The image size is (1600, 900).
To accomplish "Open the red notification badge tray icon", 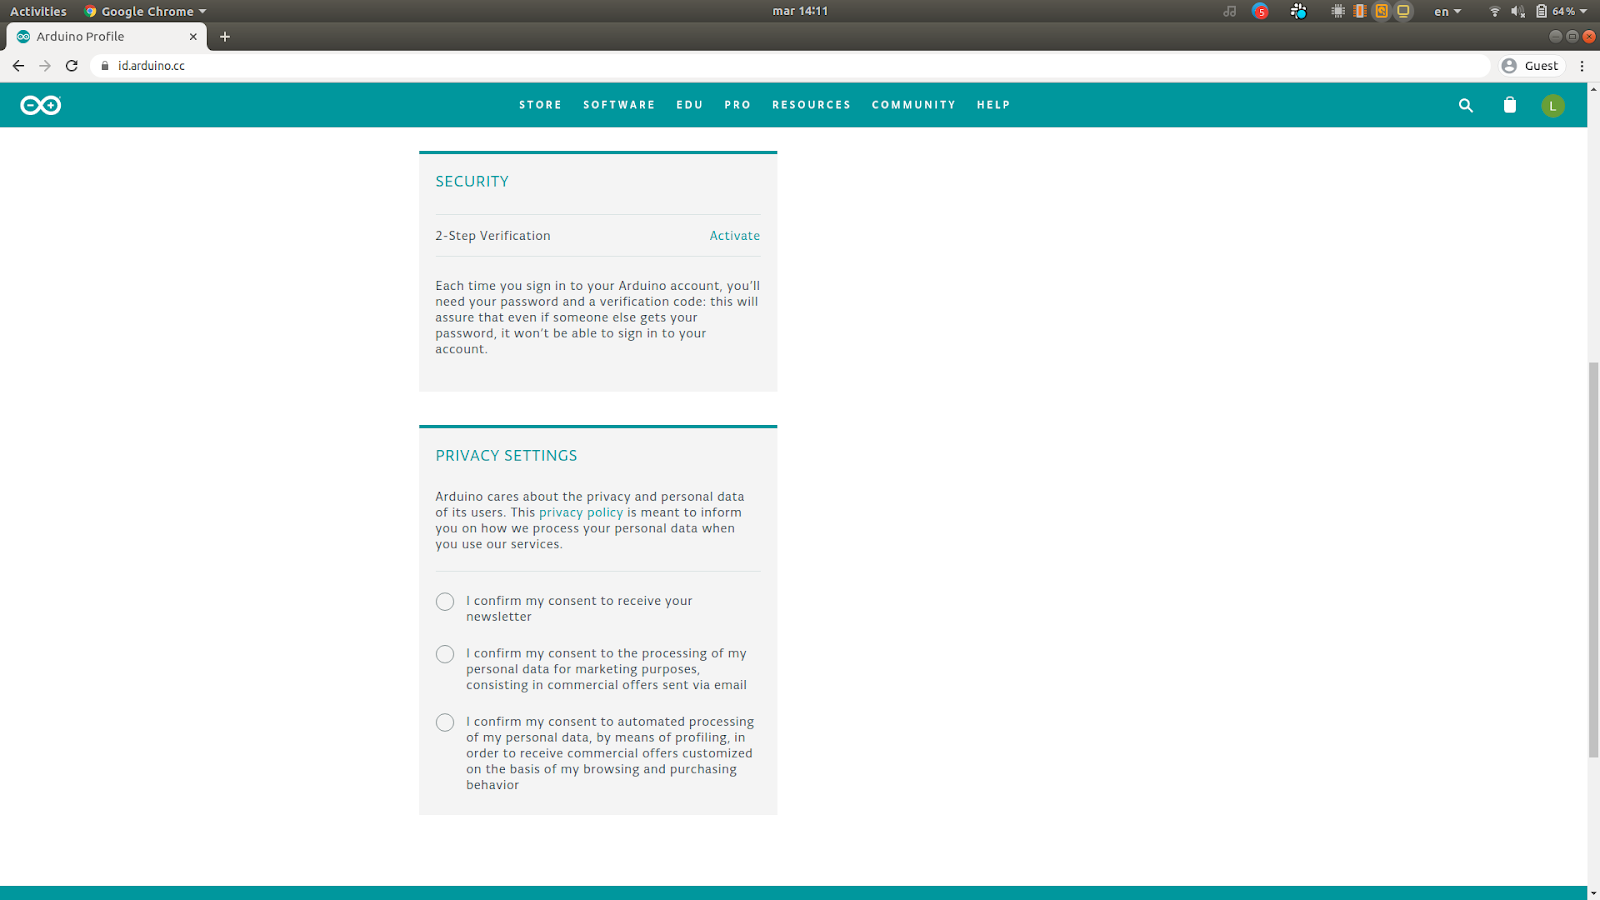I will (x=1260, y=11).
